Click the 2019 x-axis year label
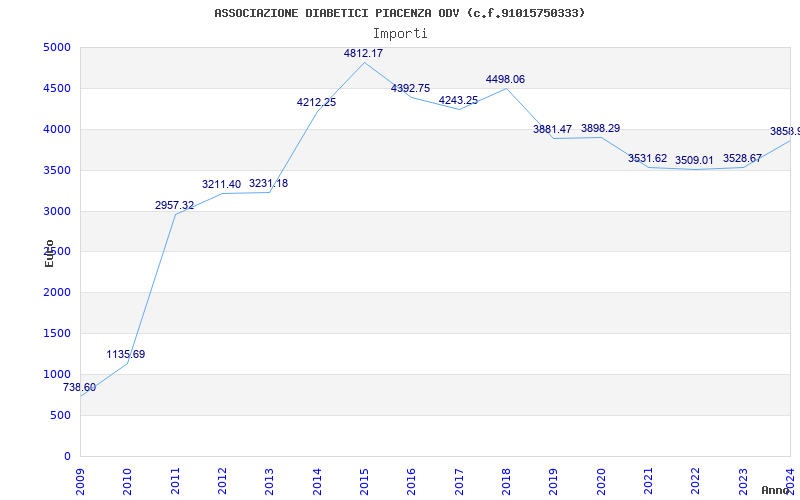Image resolution: width=800 pixels, height=500 pixels. 554,482
